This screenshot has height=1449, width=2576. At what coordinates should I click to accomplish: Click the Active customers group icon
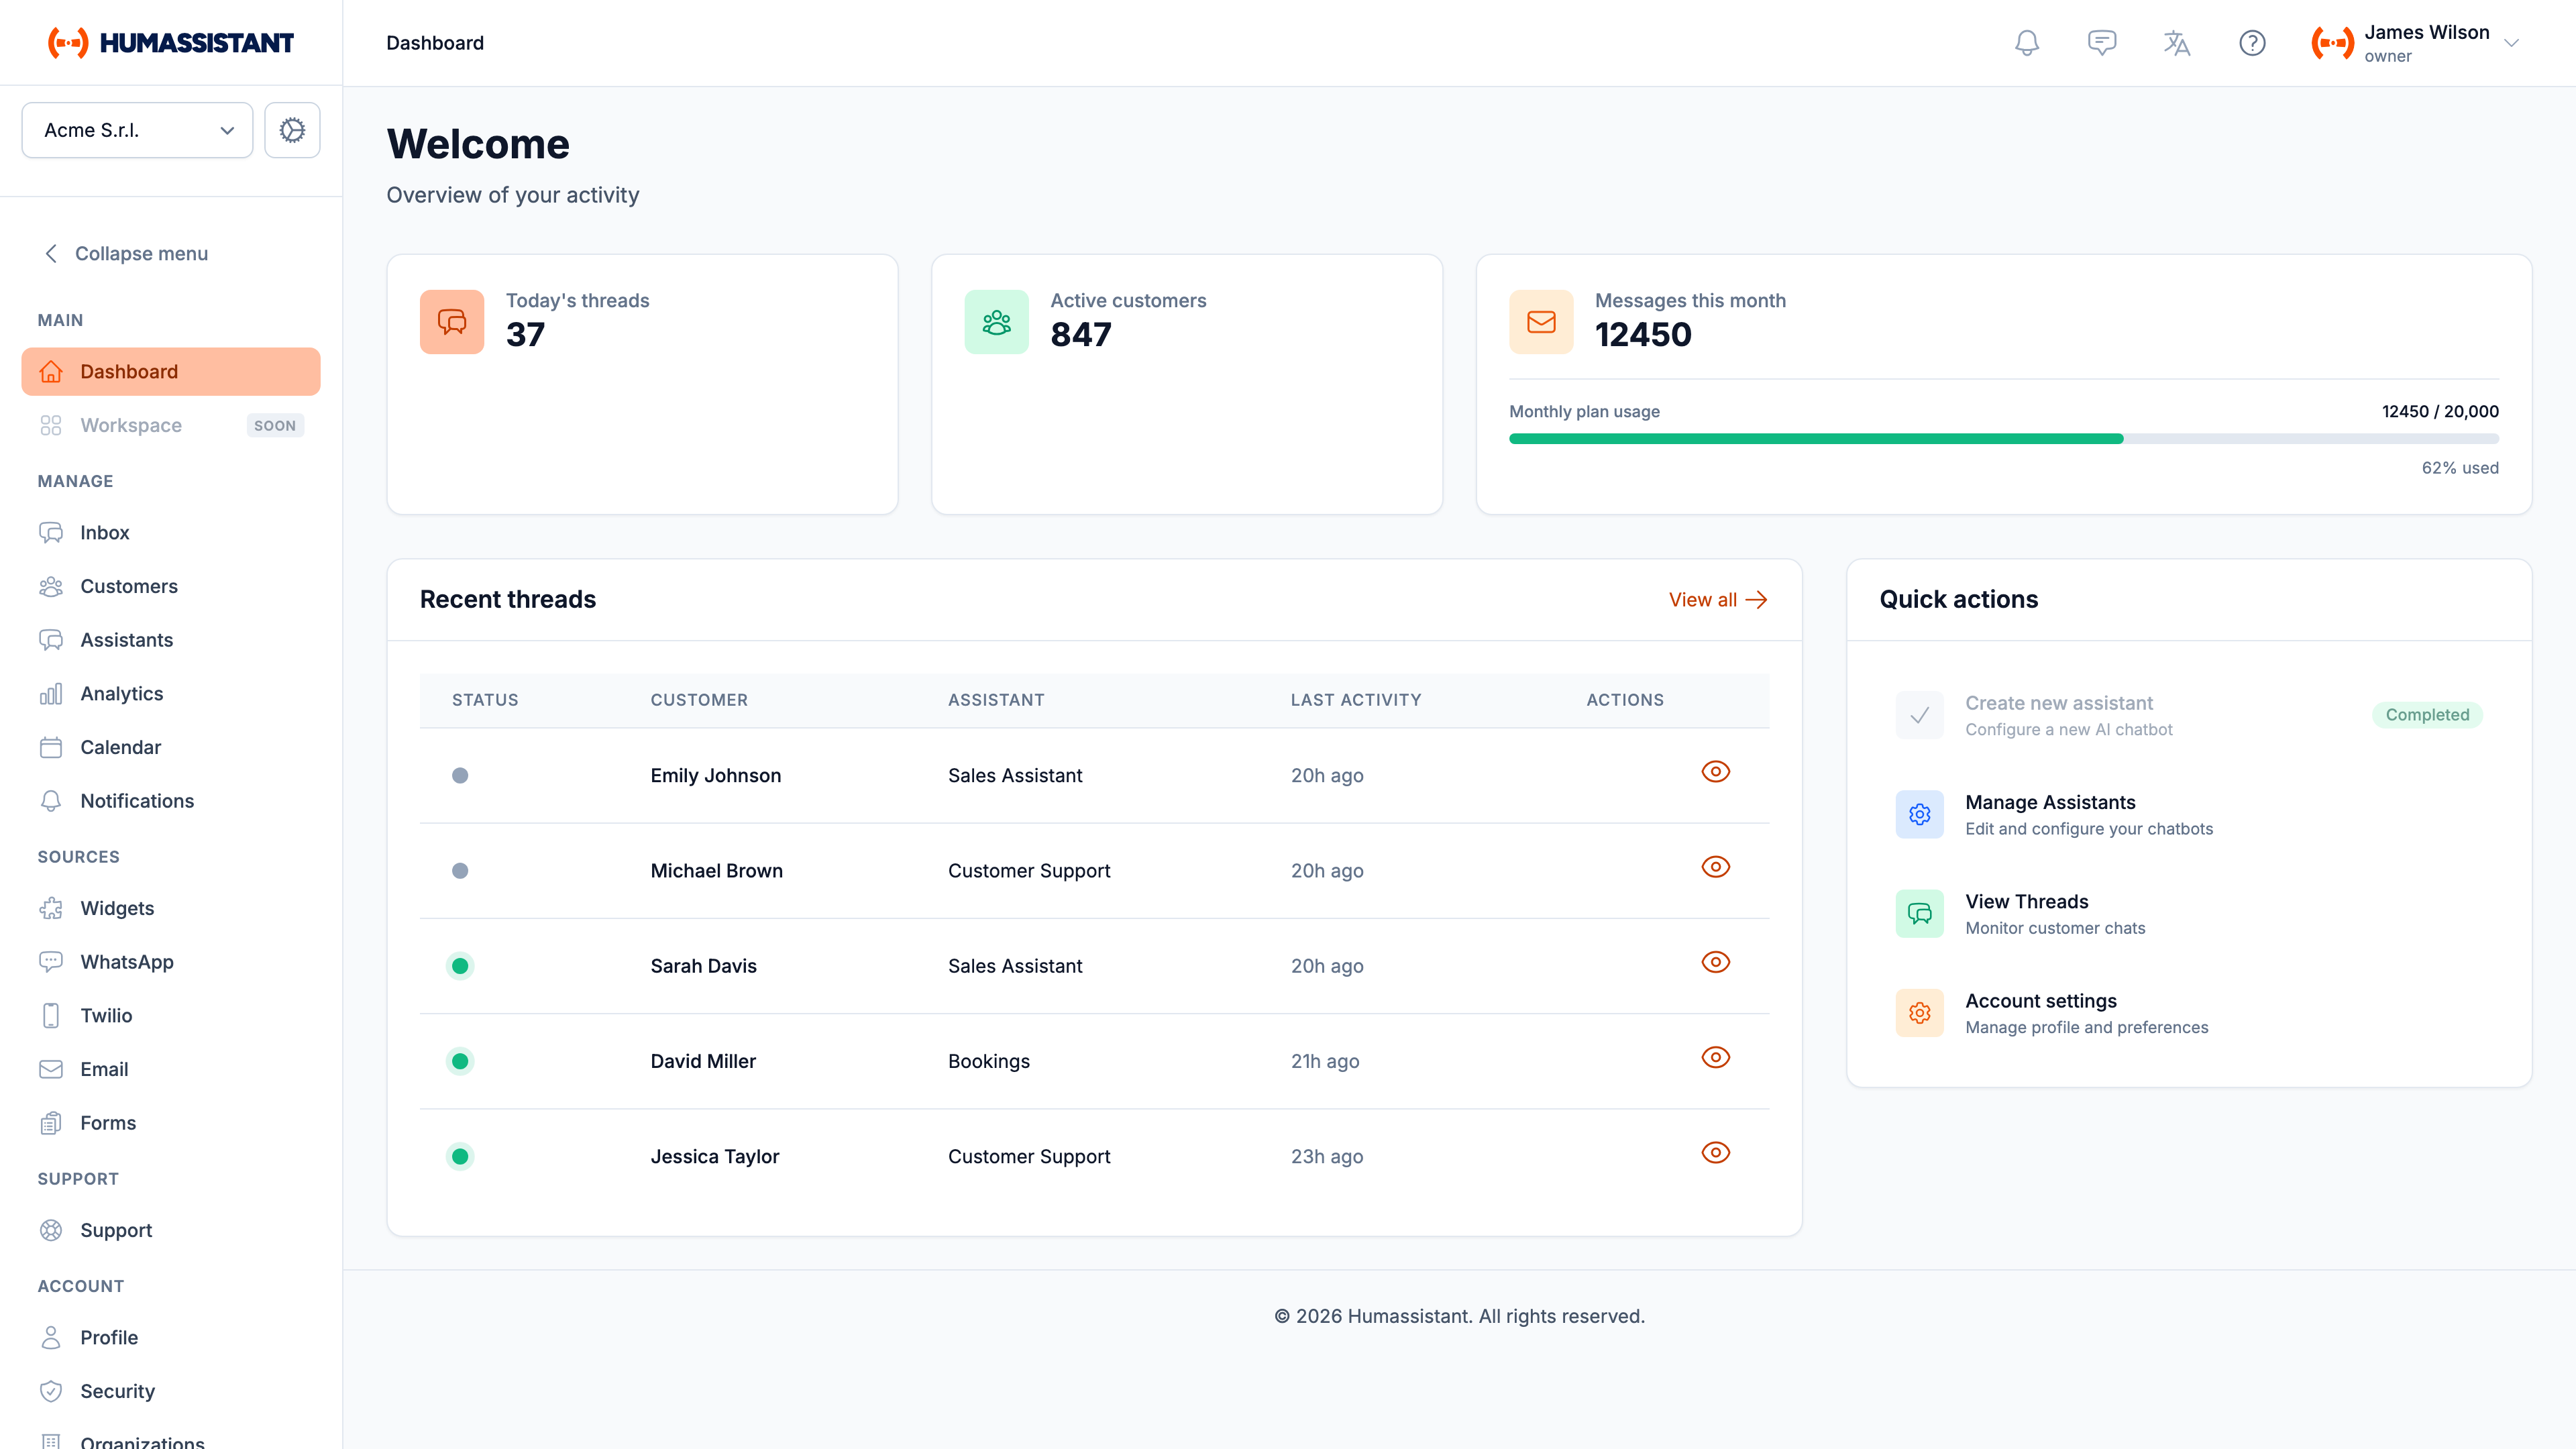996,322
